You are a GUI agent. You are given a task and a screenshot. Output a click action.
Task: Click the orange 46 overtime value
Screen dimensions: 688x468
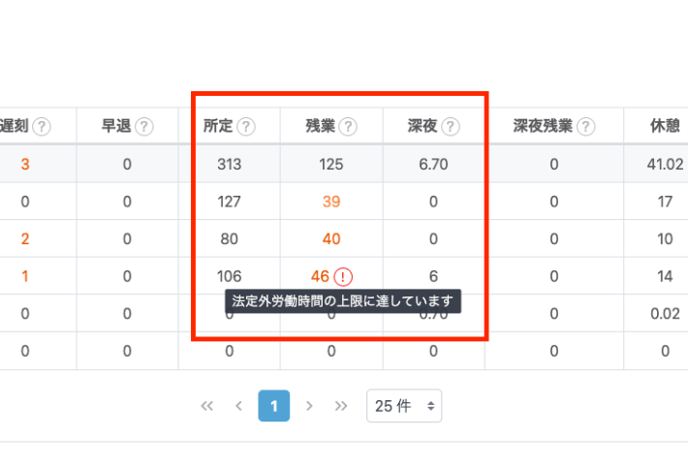pos(320,277)
